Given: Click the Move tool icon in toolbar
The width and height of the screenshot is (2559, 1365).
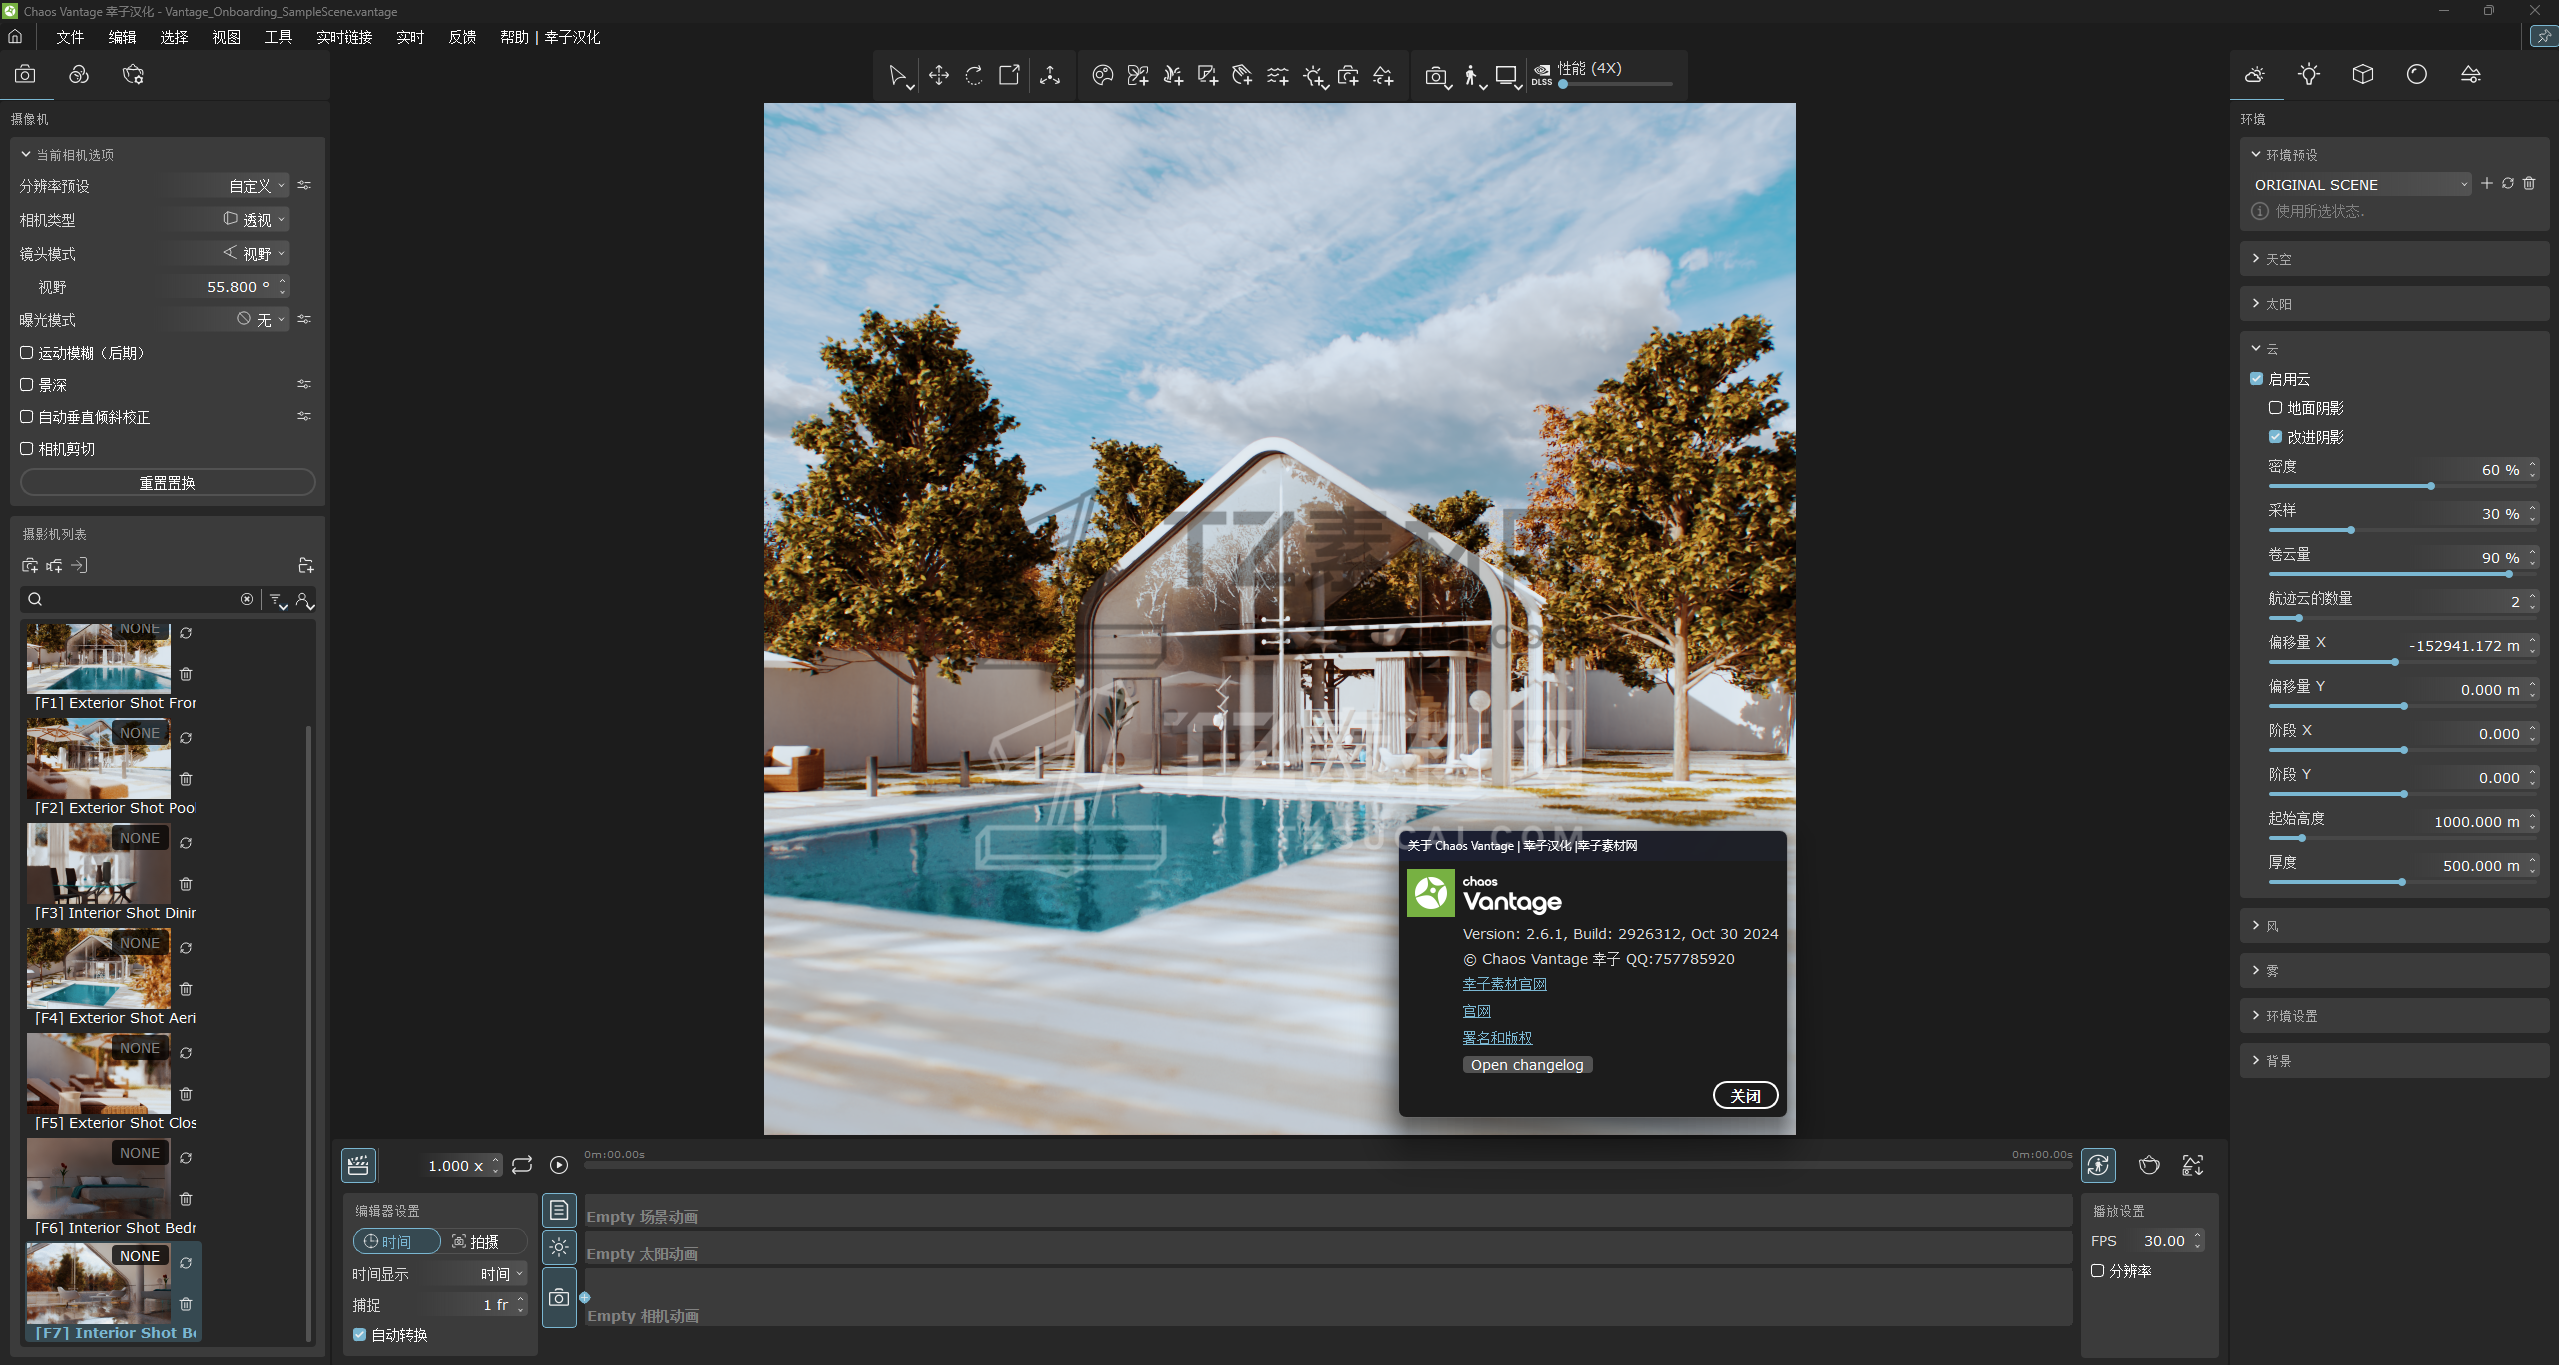Looking at the screenshot, I should pos(938,75).
